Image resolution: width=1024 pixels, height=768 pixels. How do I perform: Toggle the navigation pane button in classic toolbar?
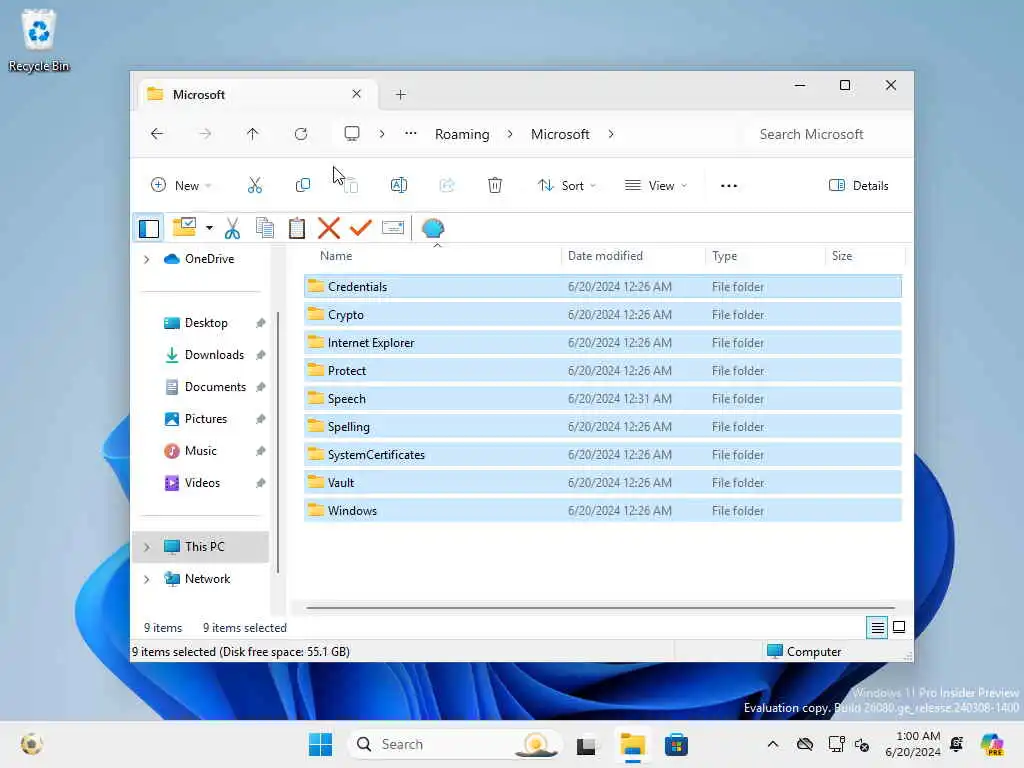click(149, 229)
